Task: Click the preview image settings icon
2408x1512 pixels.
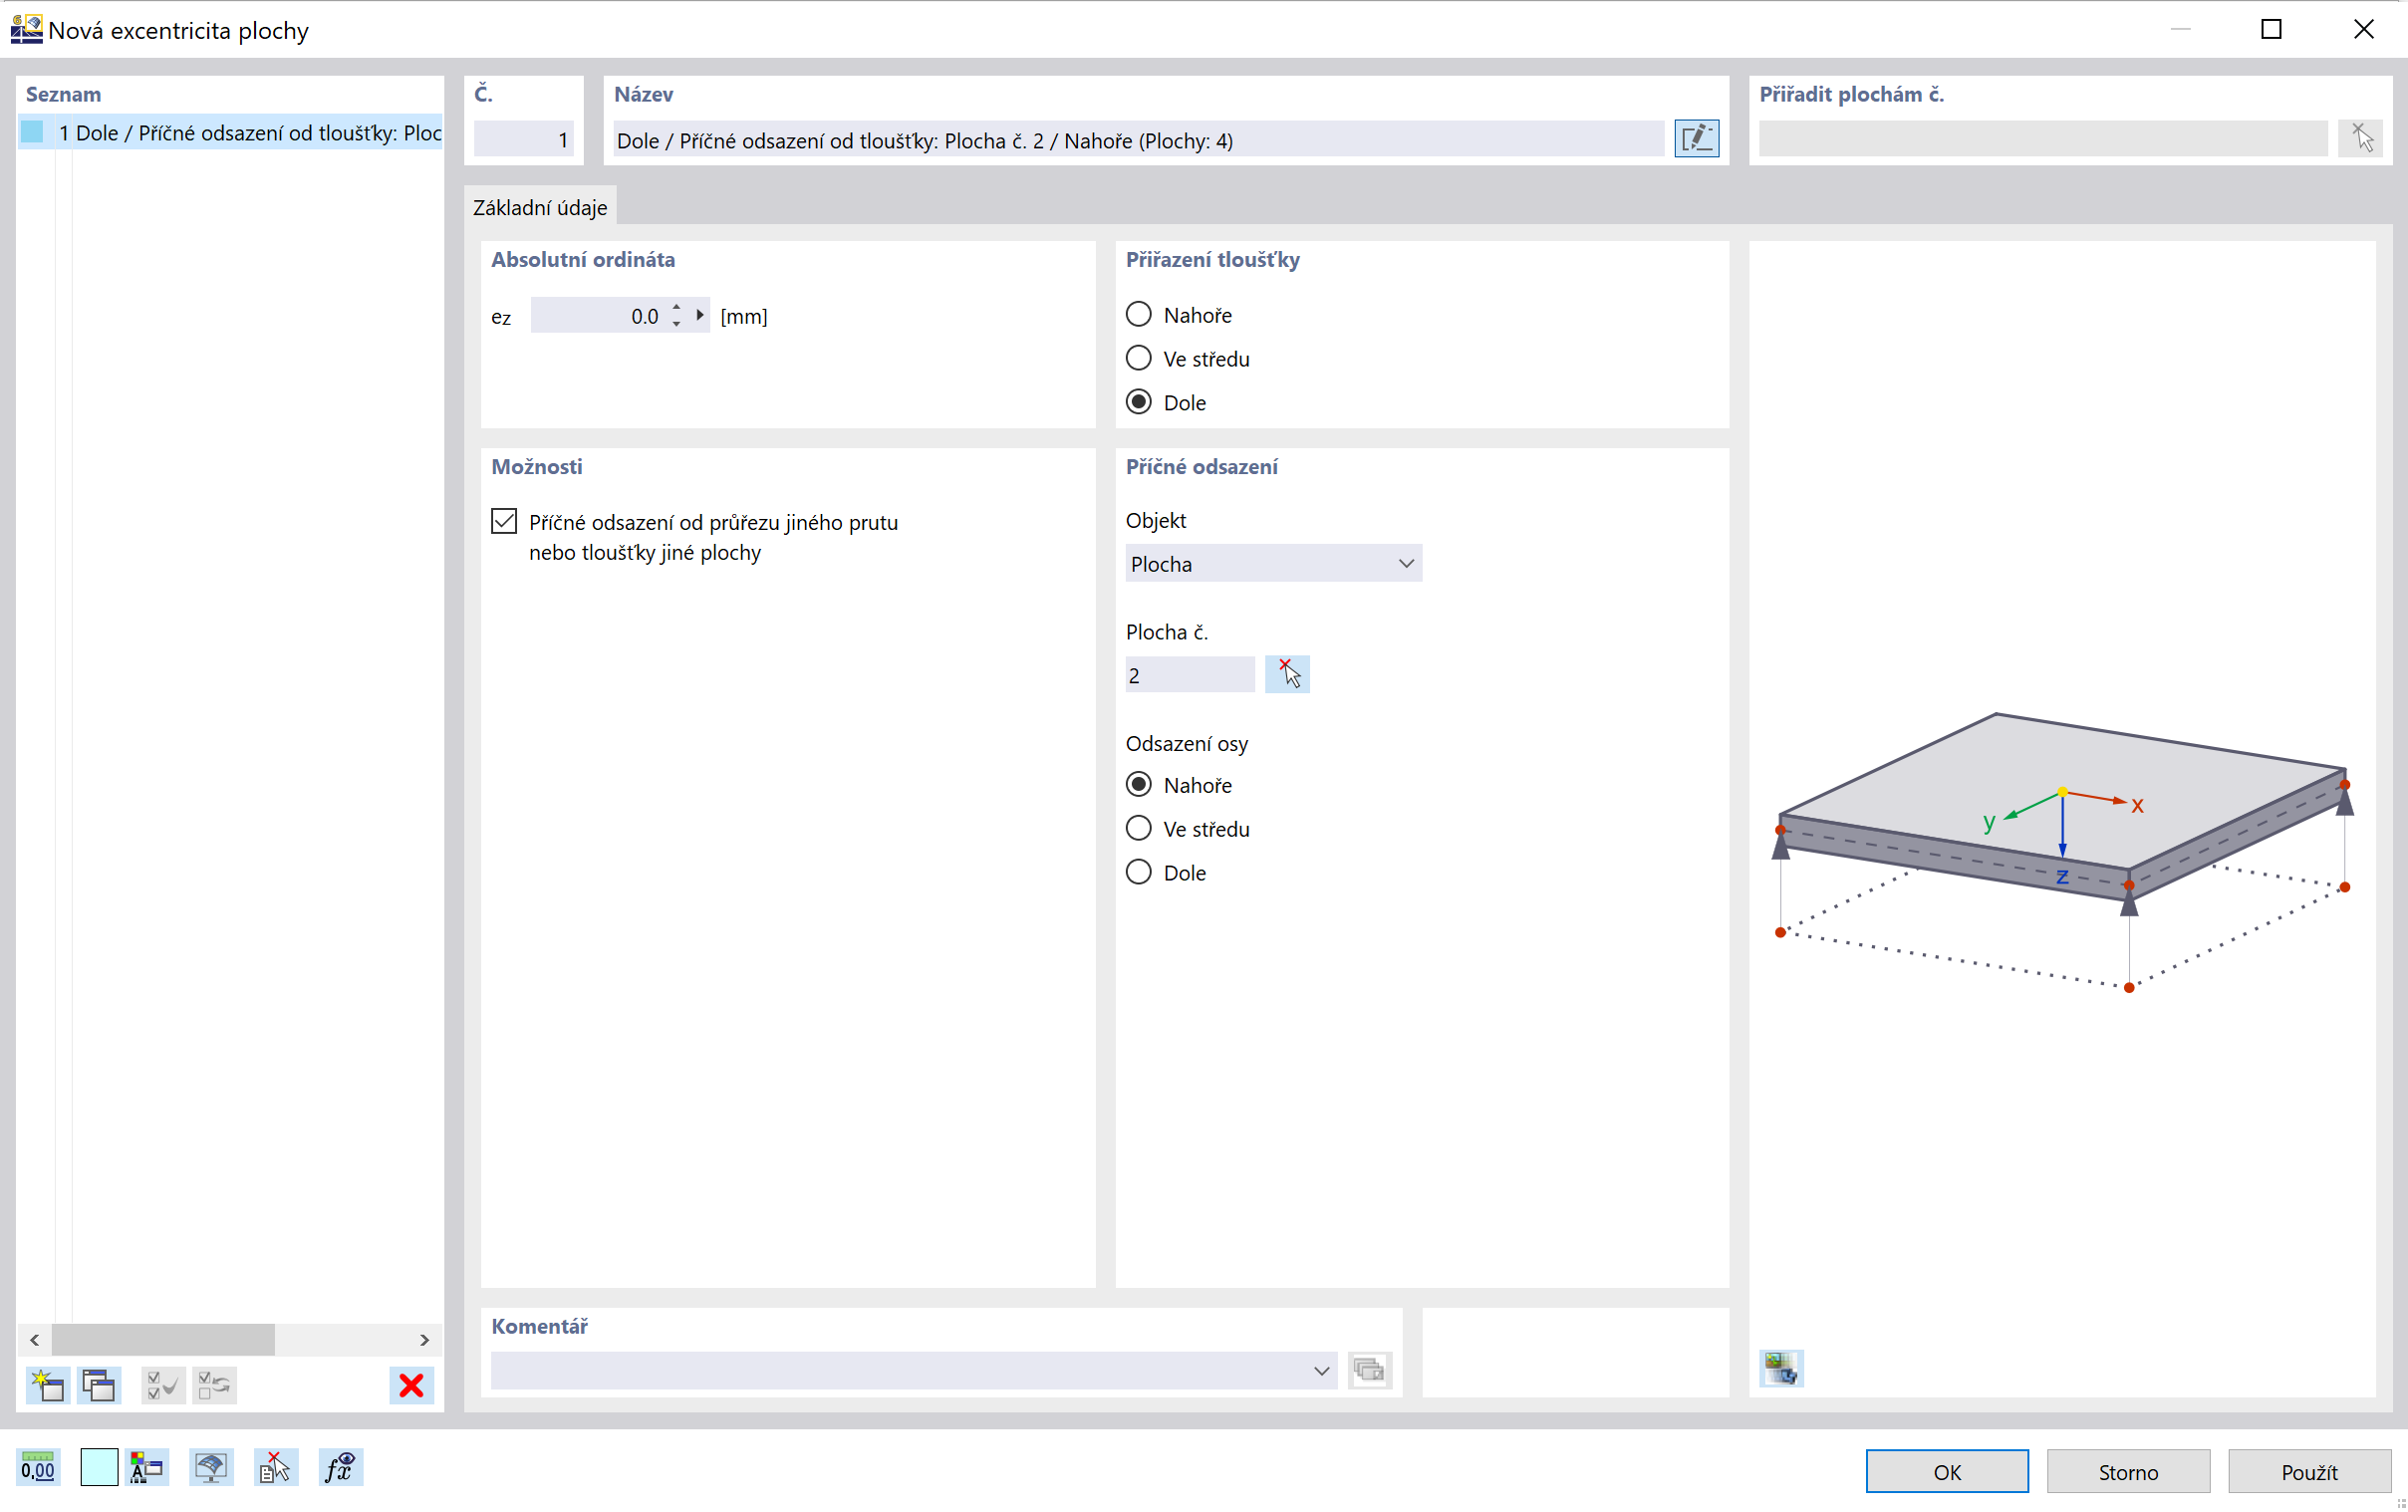Action: click(1781, 1367)
